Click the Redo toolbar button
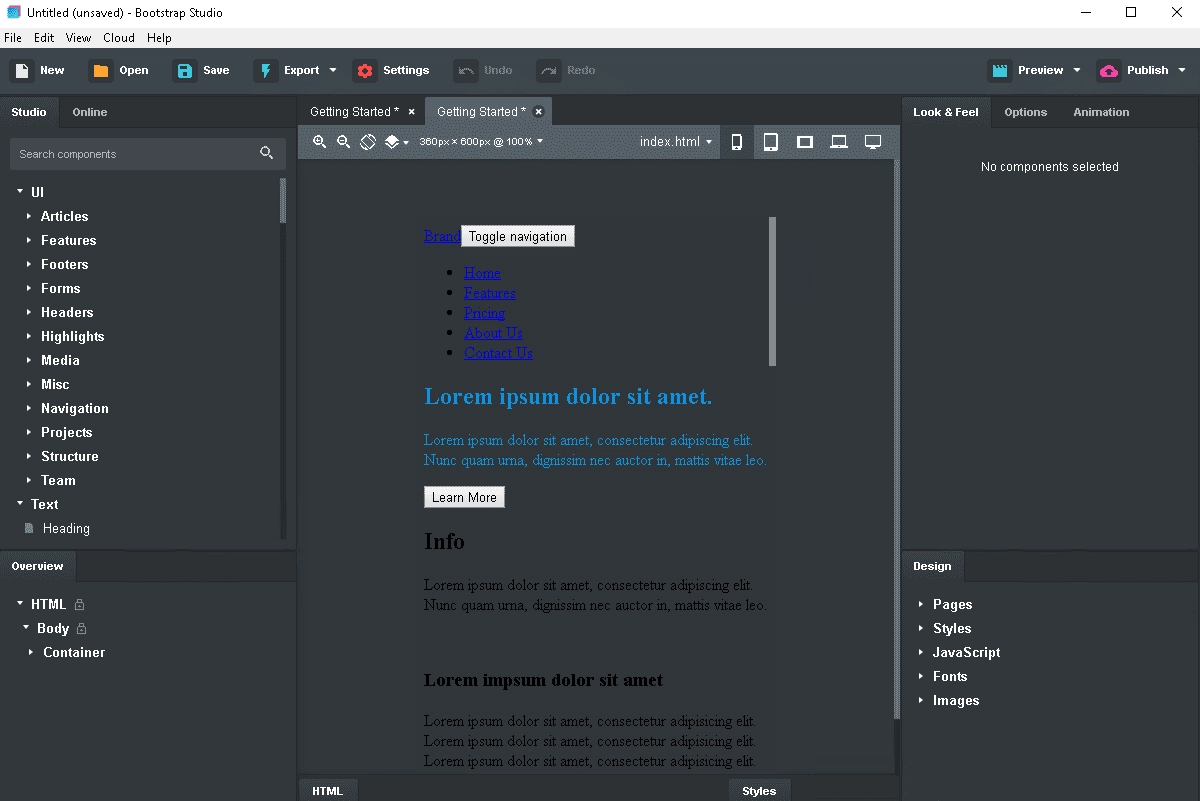 567,70
